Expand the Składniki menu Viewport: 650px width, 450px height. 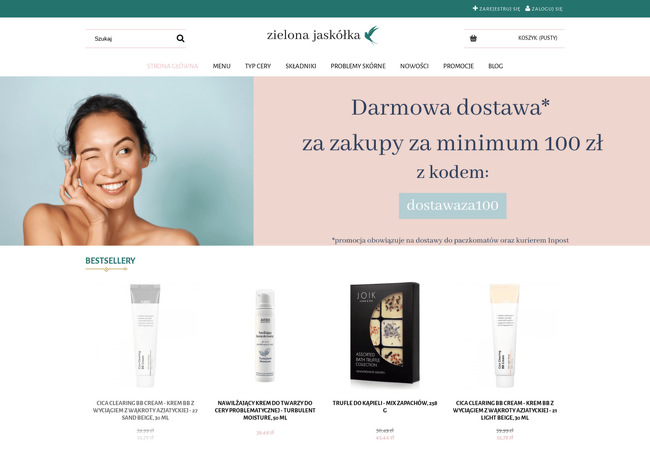(x=301, y=66)
